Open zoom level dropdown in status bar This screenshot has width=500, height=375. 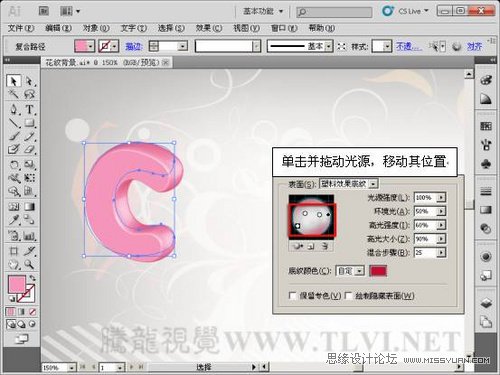[71, 367]
